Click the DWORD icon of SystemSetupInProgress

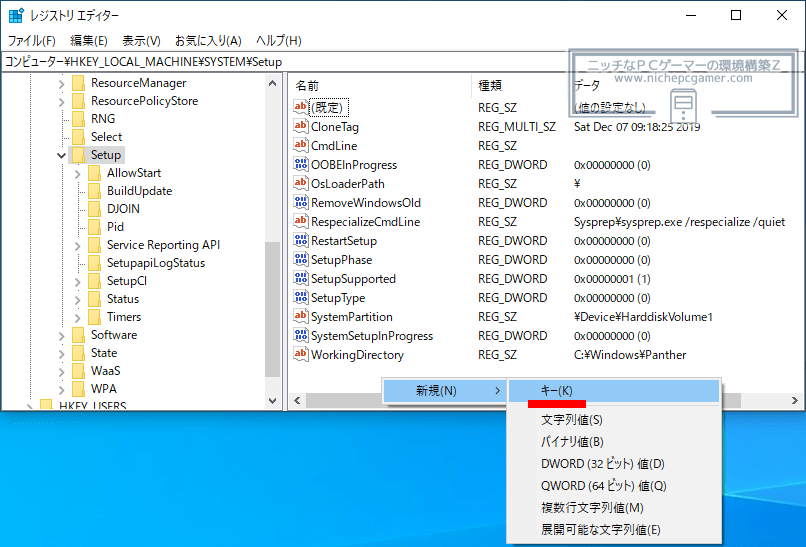pos(301,335)
